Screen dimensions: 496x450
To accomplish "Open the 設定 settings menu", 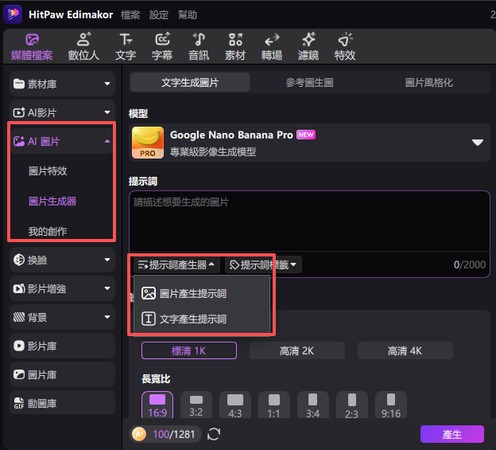I will tap(159, 15).
